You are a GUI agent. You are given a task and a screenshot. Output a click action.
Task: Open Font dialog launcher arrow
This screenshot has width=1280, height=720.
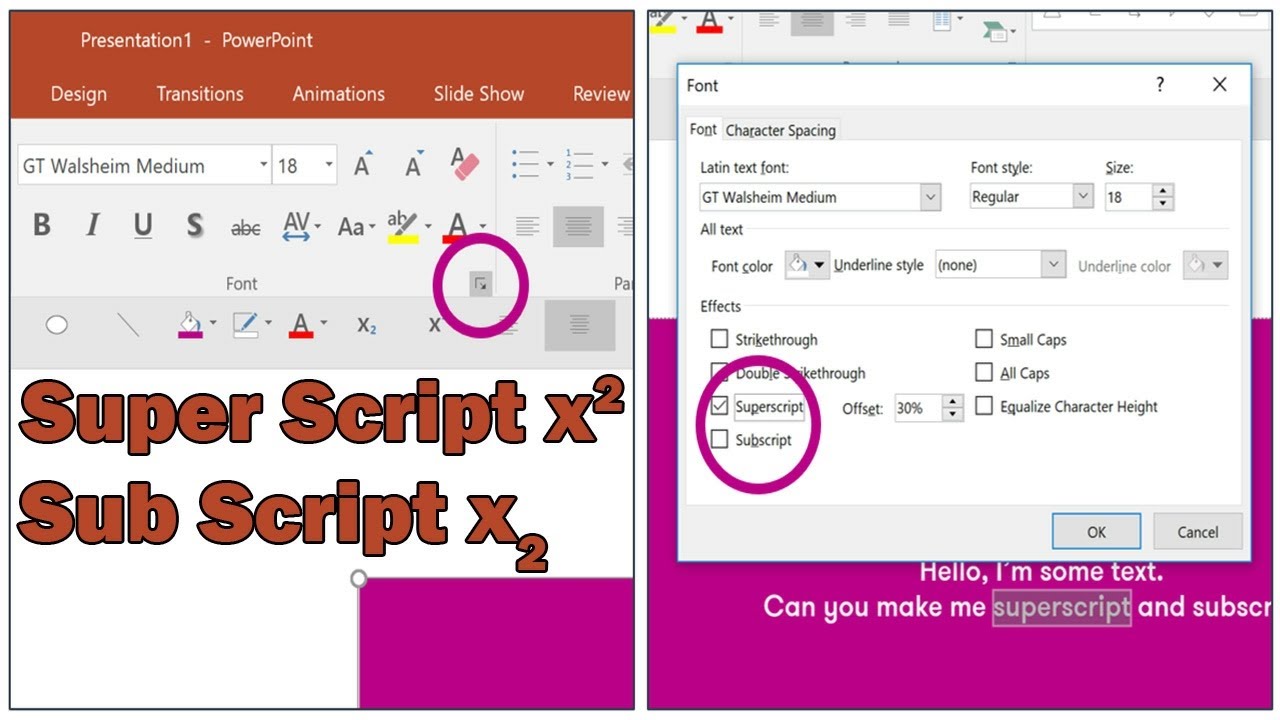click(481, 285)
